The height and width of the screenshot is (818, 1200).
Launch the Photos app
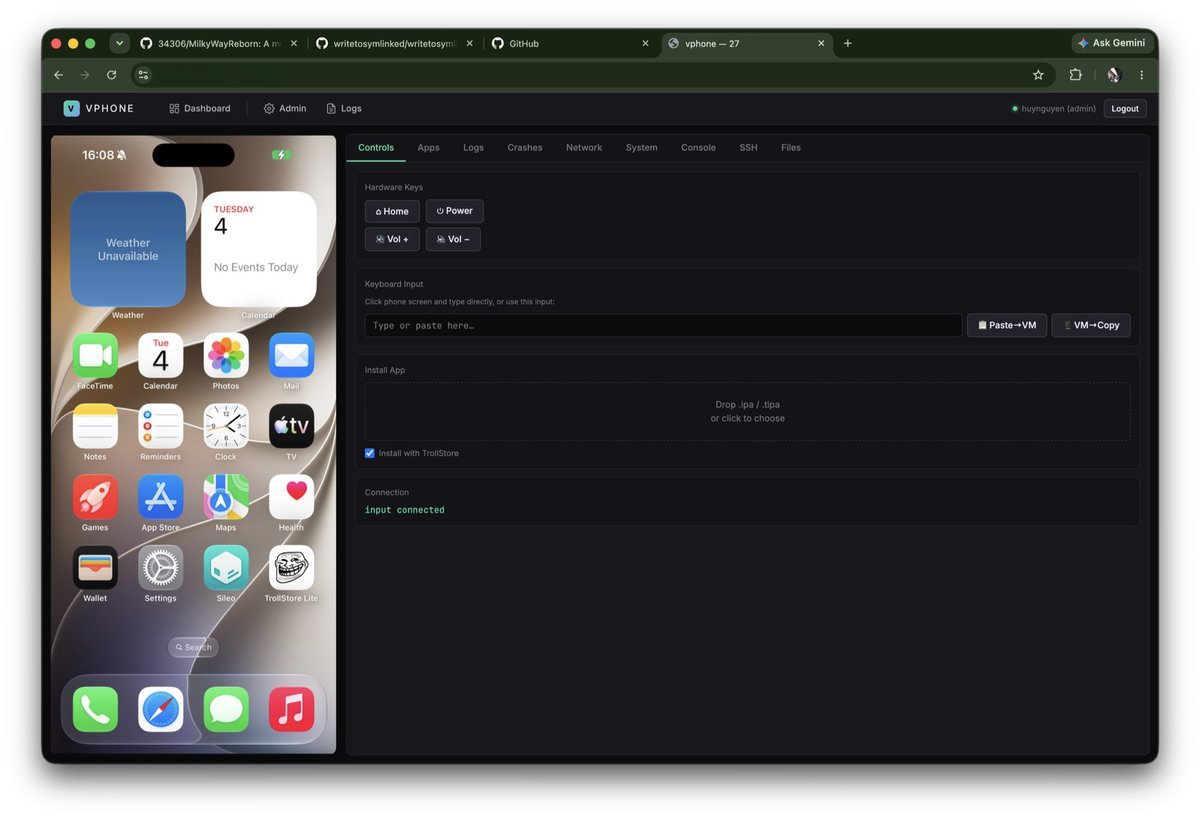click(x=226, y=355)
